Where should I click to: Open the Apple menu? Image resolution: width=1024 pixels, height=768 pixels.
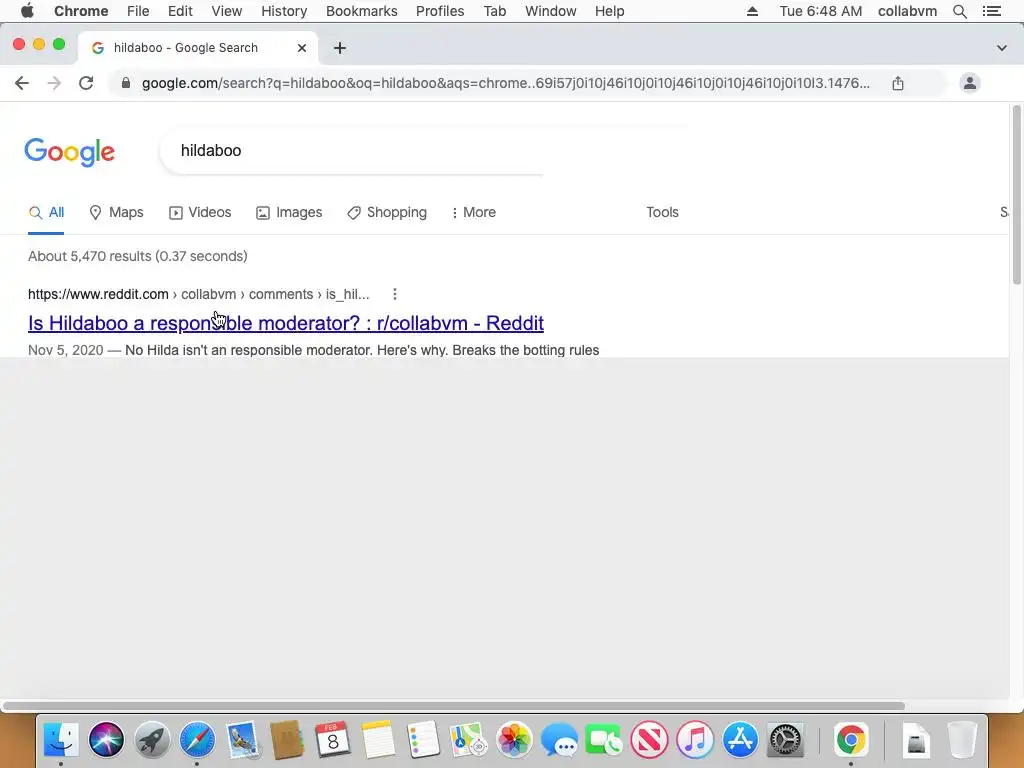click(x=27, y=11)
